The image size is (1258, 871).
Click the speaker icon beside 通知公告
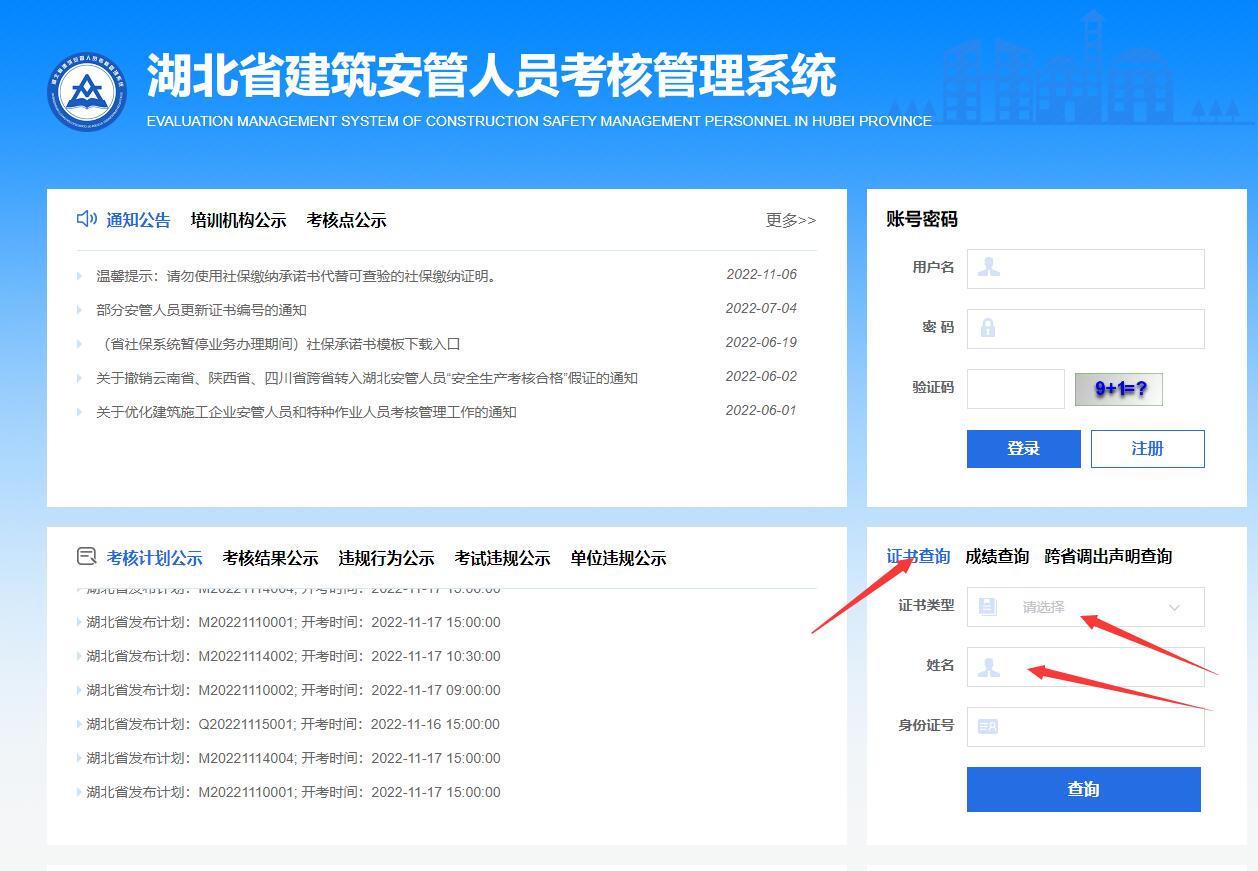pos(87,219)
